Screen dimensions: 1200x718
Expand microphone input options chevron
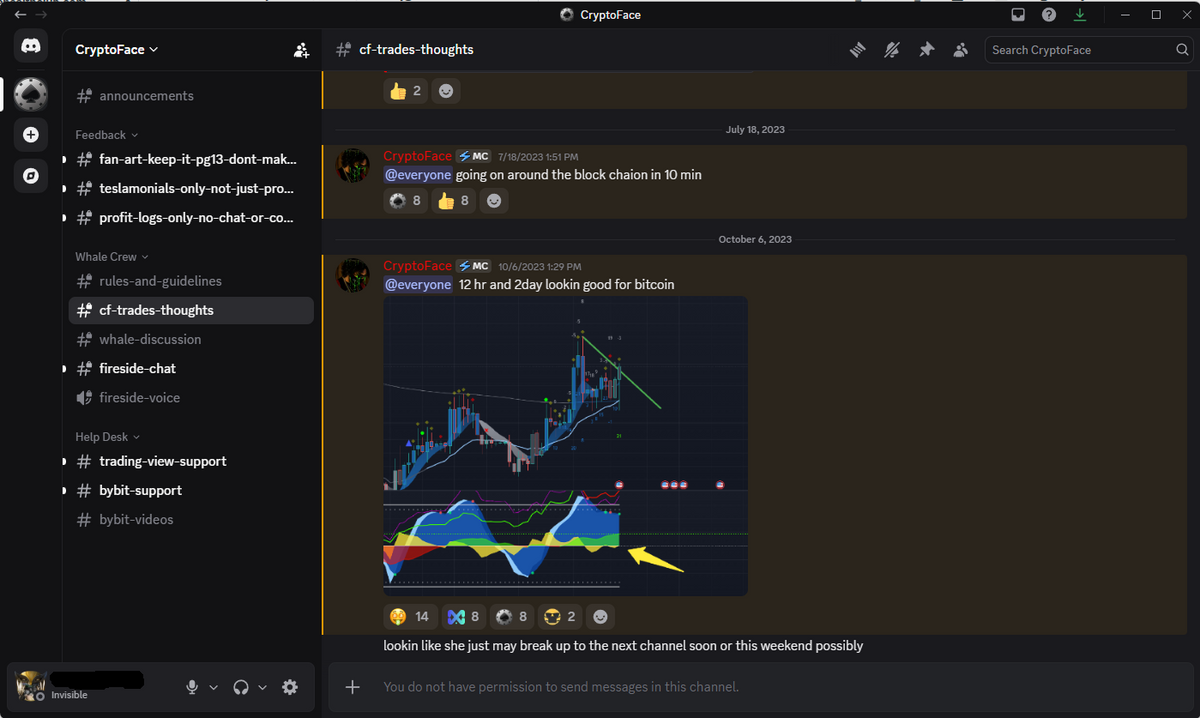(x=213, y=688)
